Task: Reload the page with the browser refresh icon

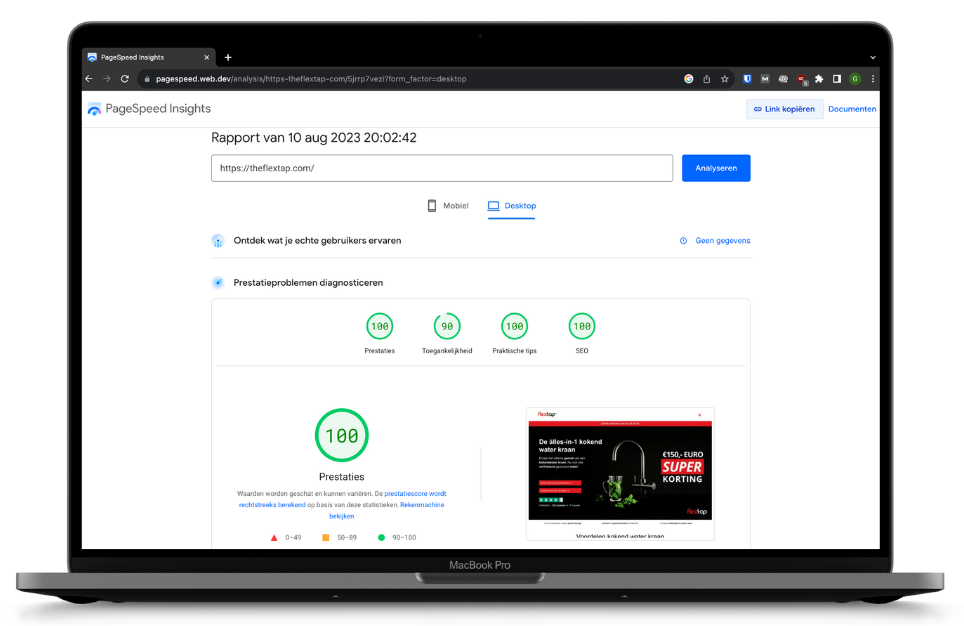Action: [126, 79]
